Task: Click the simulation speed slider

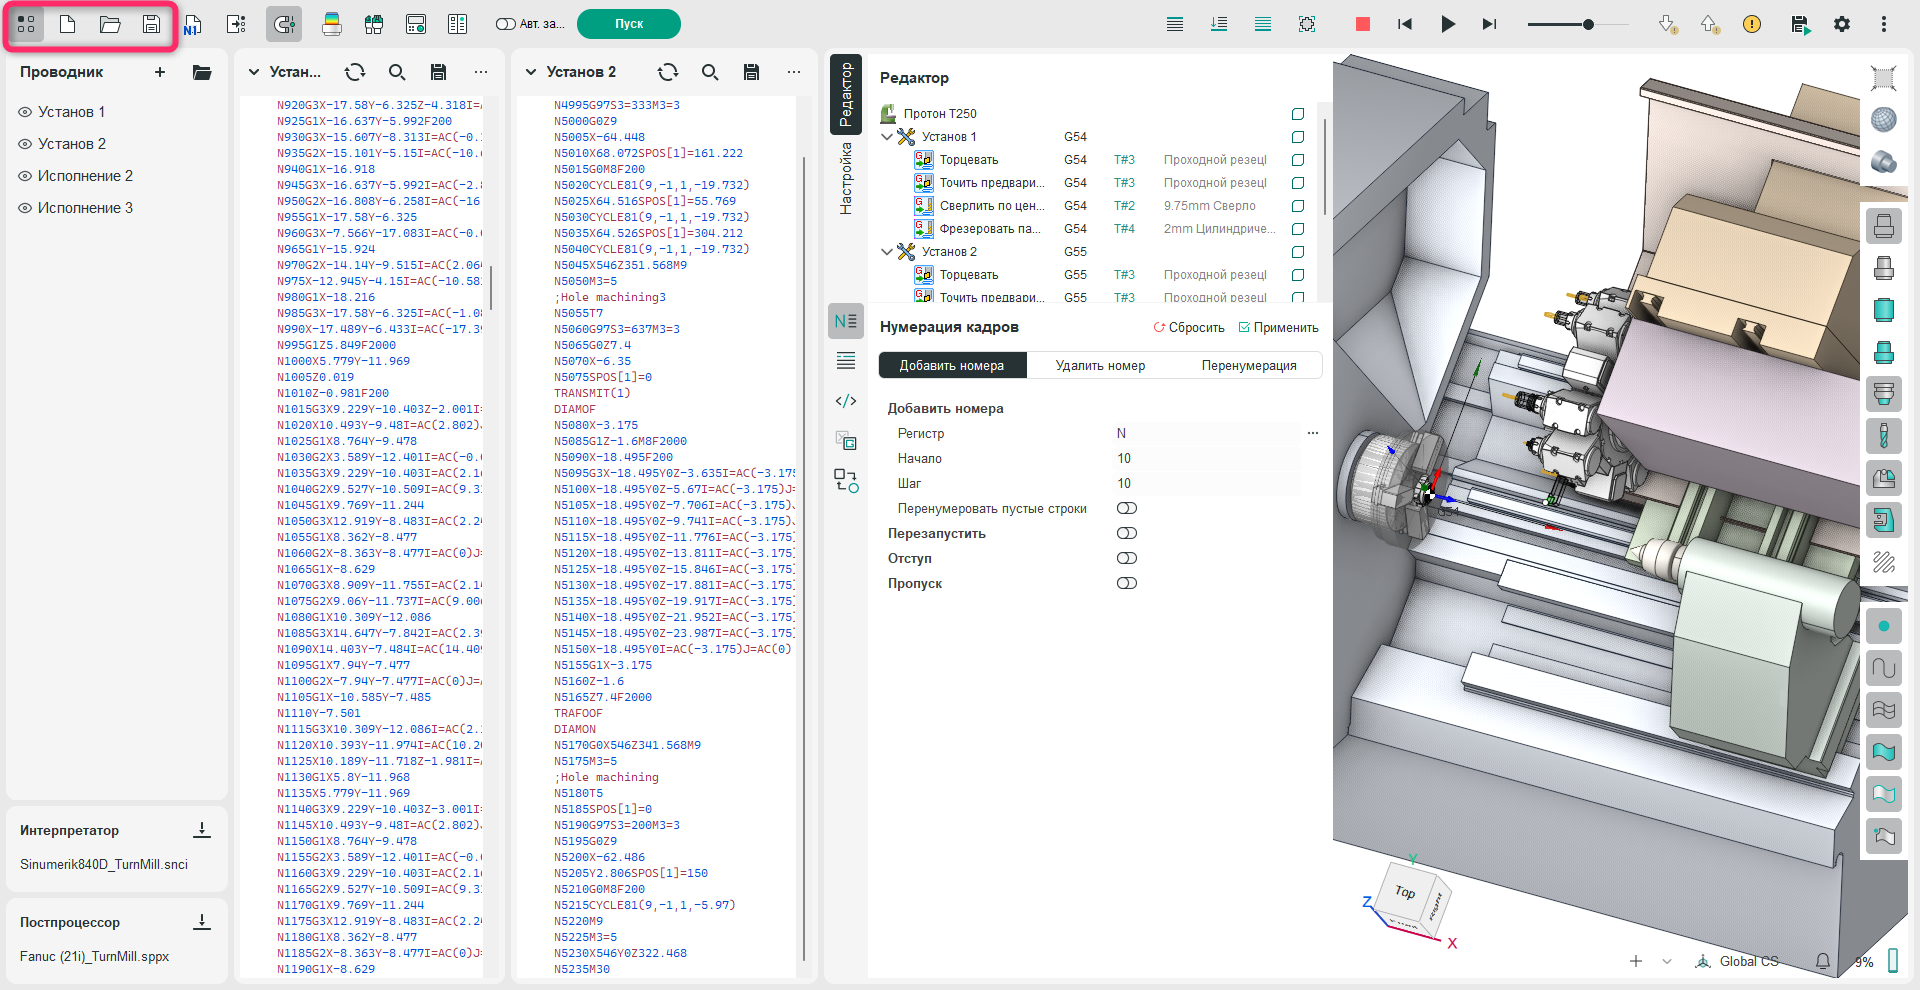Action: 1587,24
